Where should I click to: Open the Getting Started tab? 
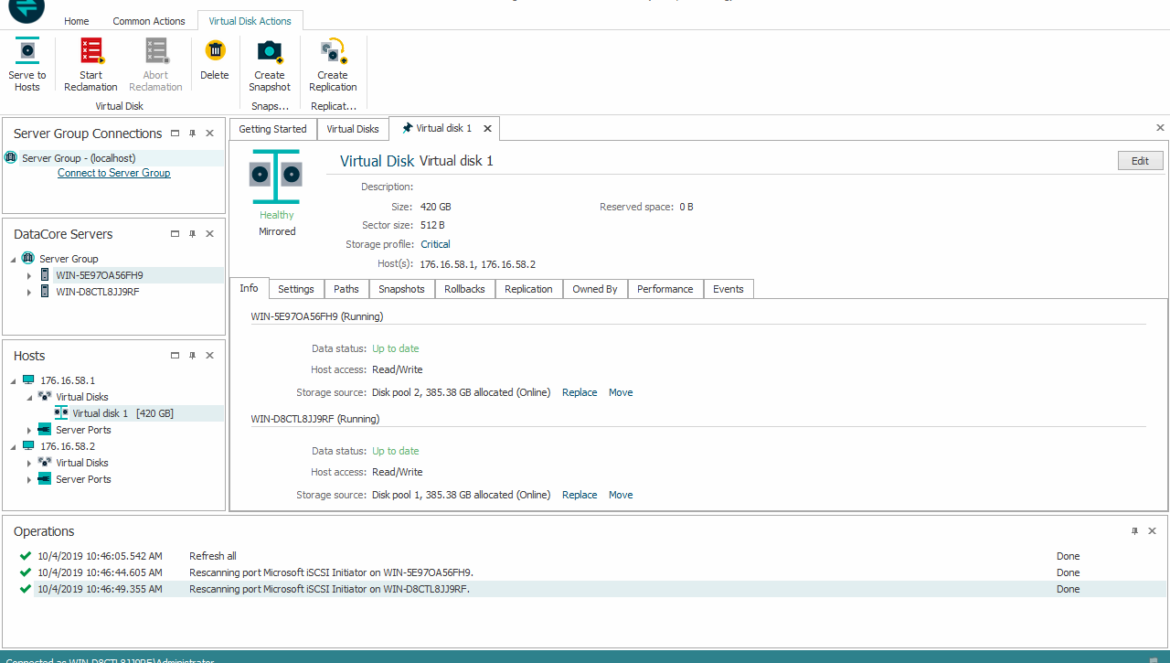click(x=272, y=129)
